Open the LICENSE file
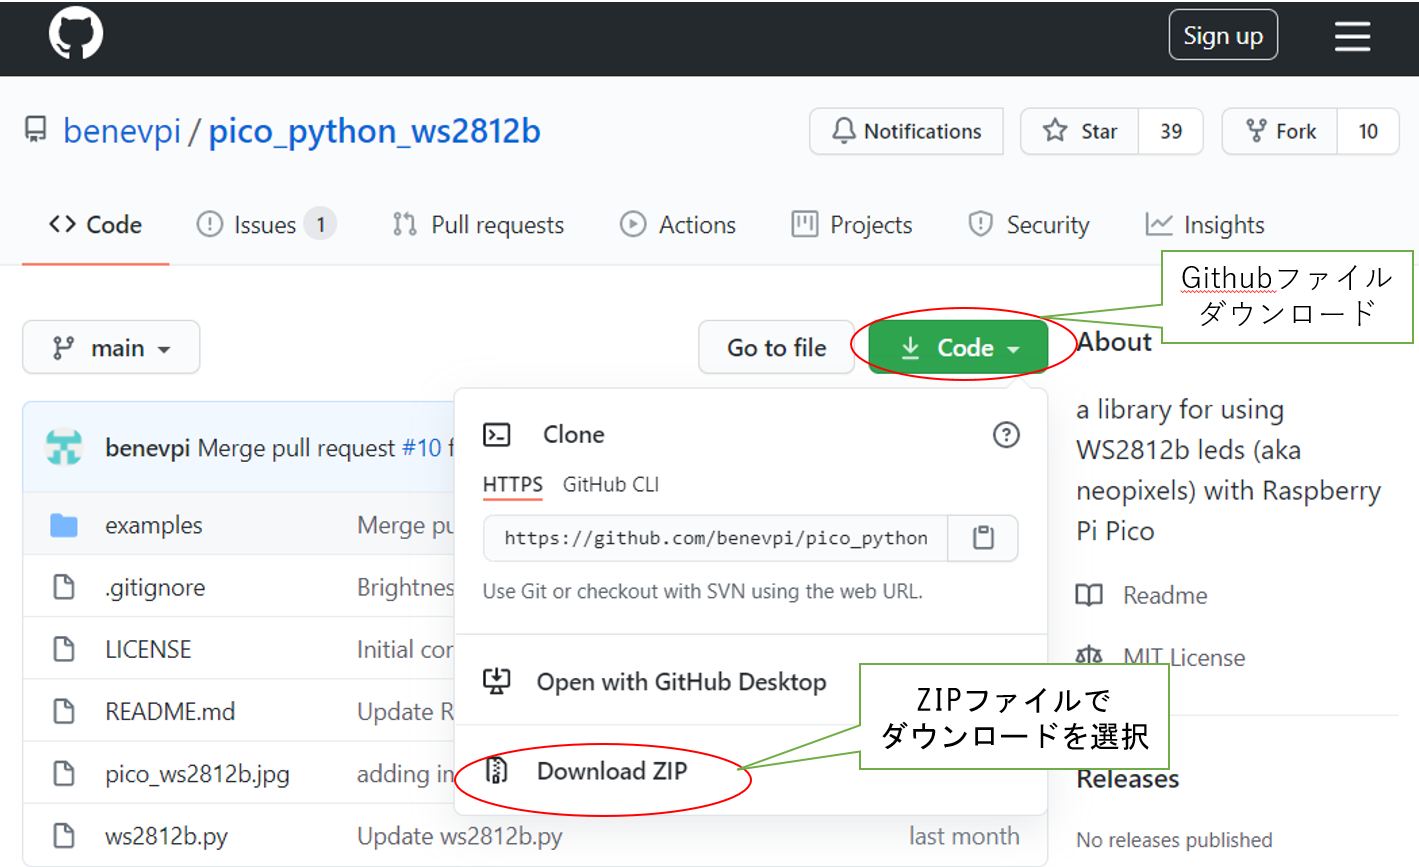The width and height of the screenshot is (1419, 867). (148, 649)
